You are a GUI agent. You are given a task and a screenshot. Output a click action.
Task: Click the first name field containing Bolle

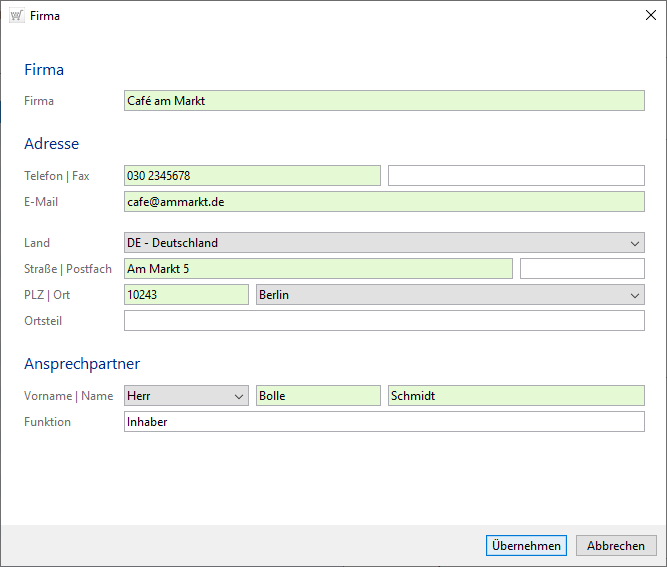(318, 396)
